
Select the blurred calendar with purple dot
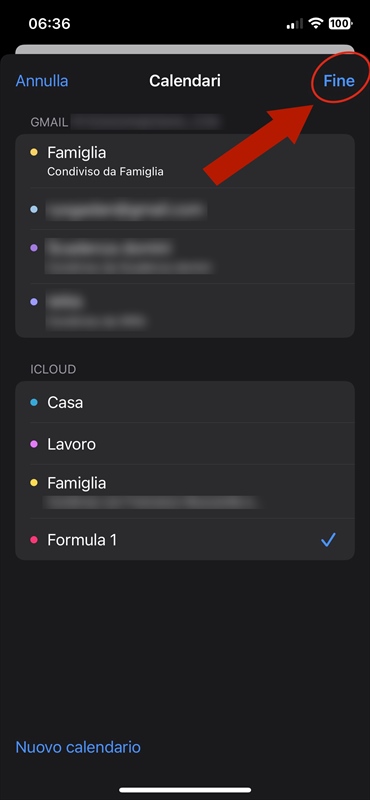click(x=185, y=257)
